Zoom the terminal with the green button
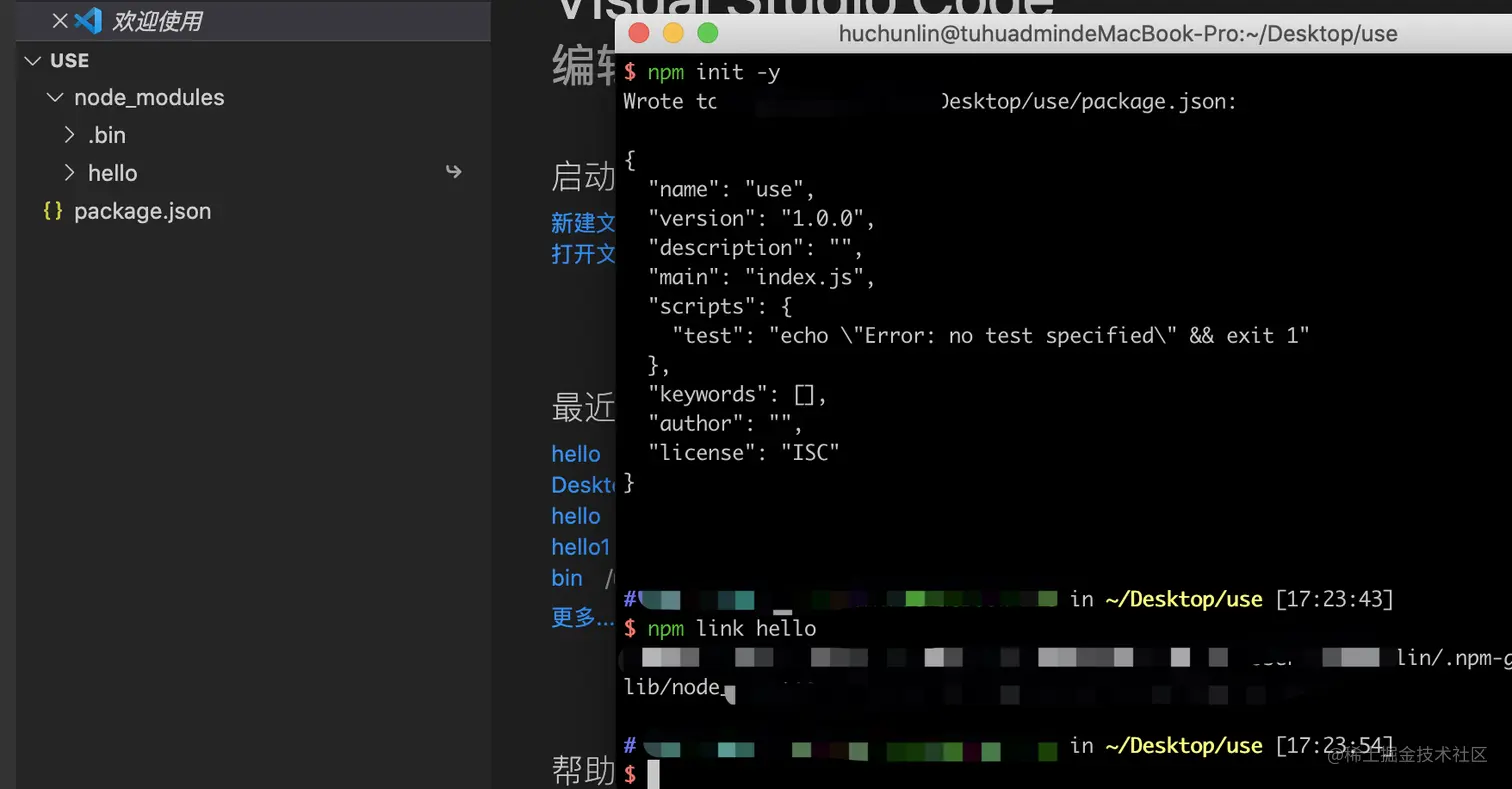 click(708, 33)
